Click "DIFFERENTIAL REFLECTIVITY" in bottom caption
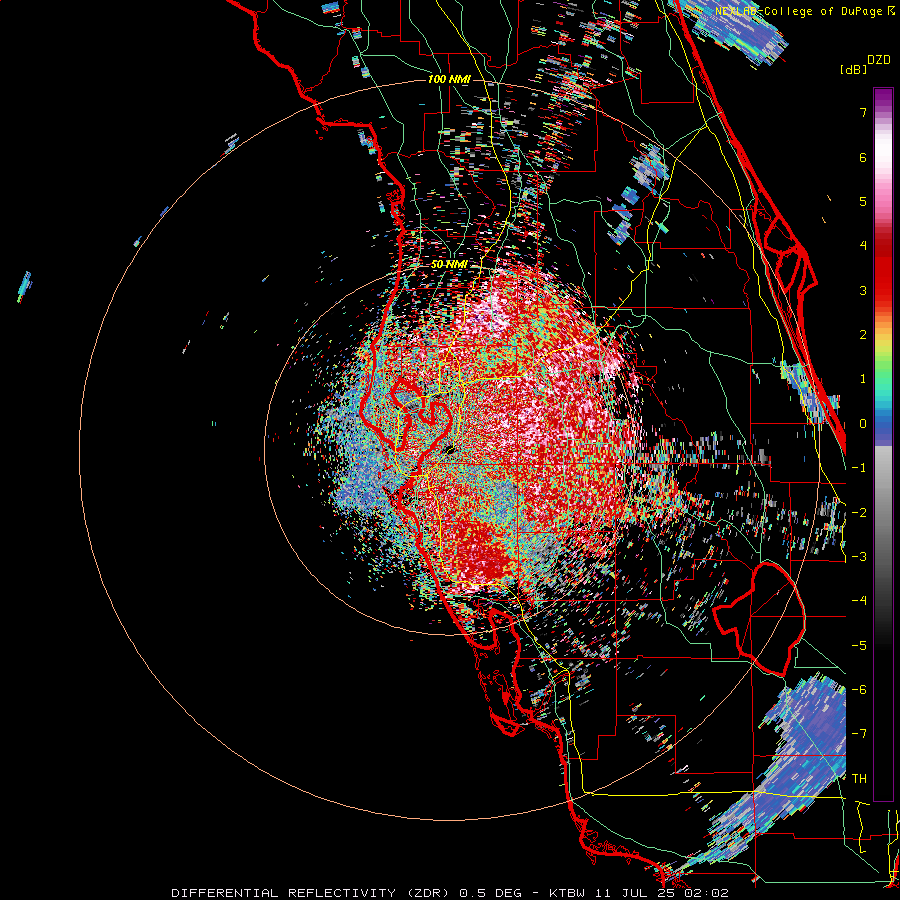 [x=282, y=893]
